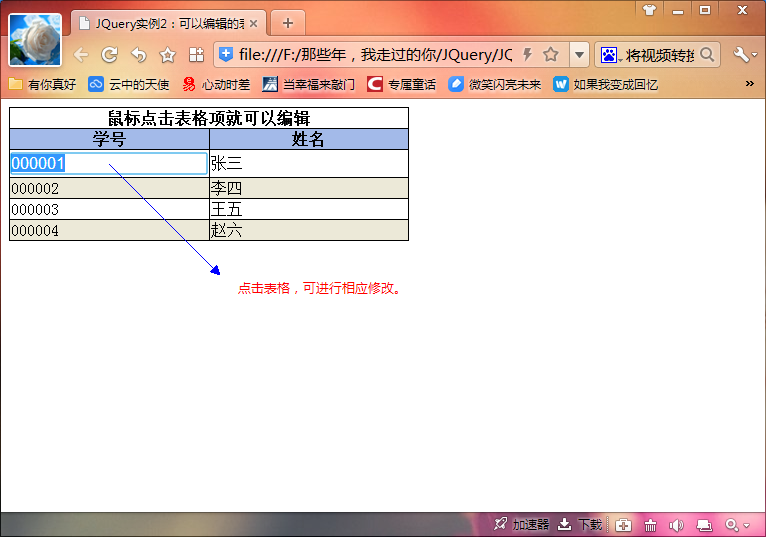
Task: Open the 专属童话 bookmark
Action: (402, 85)
